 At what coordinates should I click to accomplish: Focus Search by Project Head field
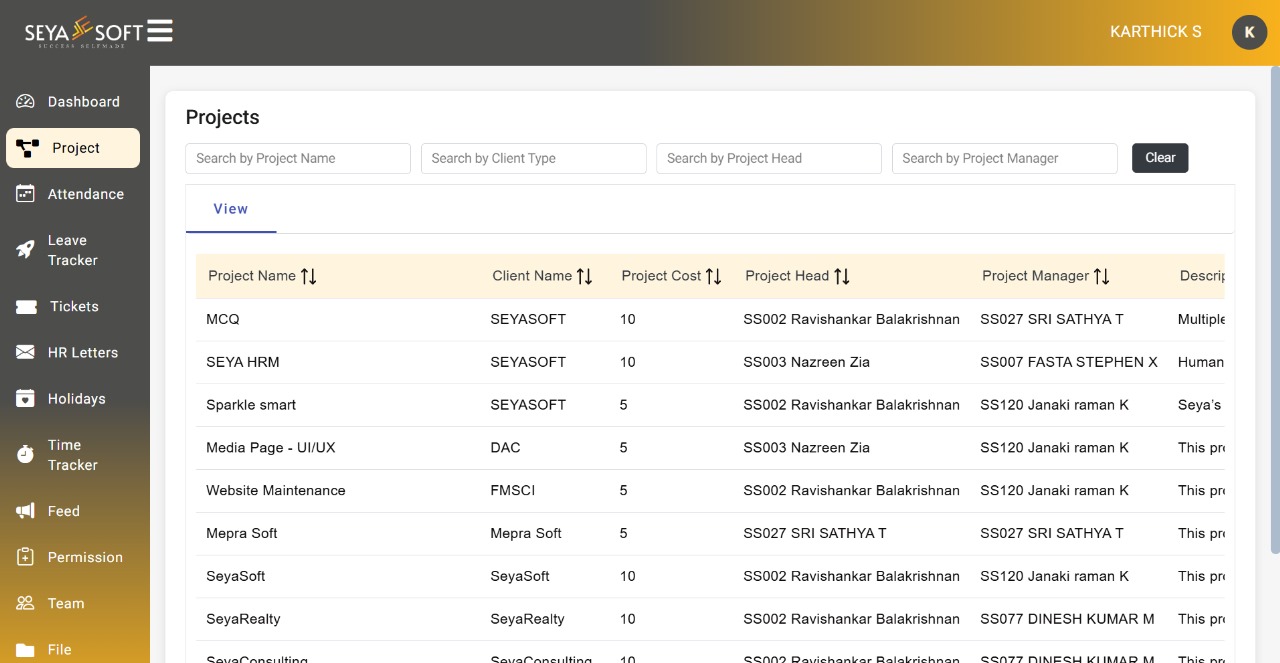769,158
